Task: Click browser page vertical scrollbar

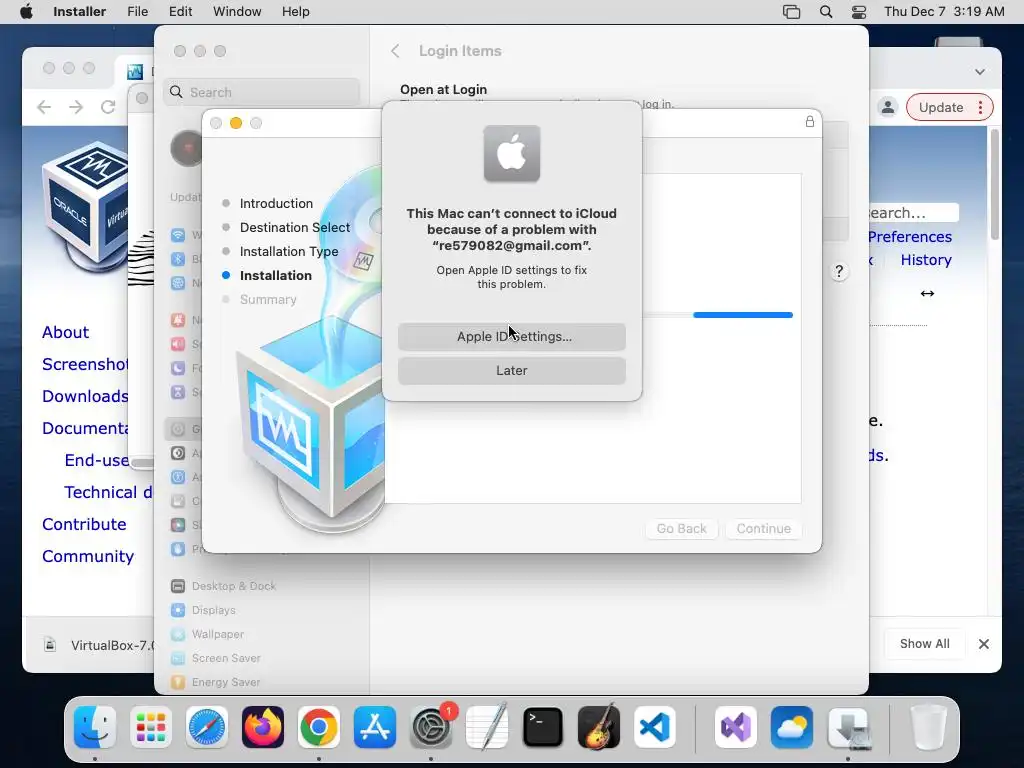Action: pos(995,184)
